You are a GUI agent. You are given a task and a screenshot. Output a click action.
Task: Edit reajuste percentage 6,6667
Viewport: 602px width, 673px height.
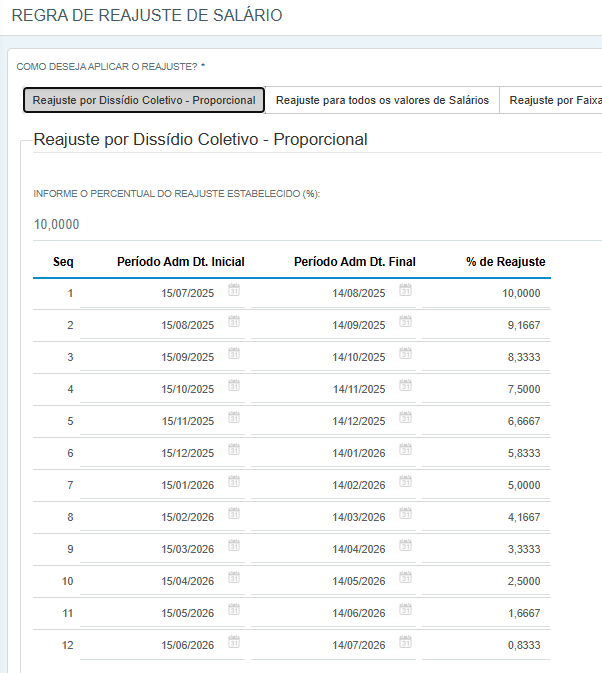(486, 421)
